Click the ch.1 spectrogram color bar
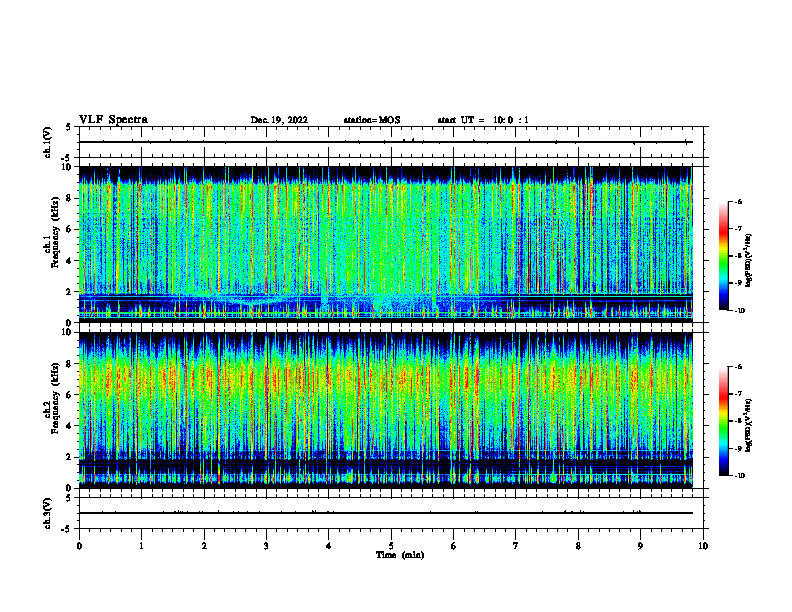The image size is (792, 612). (x=723, y=256)
